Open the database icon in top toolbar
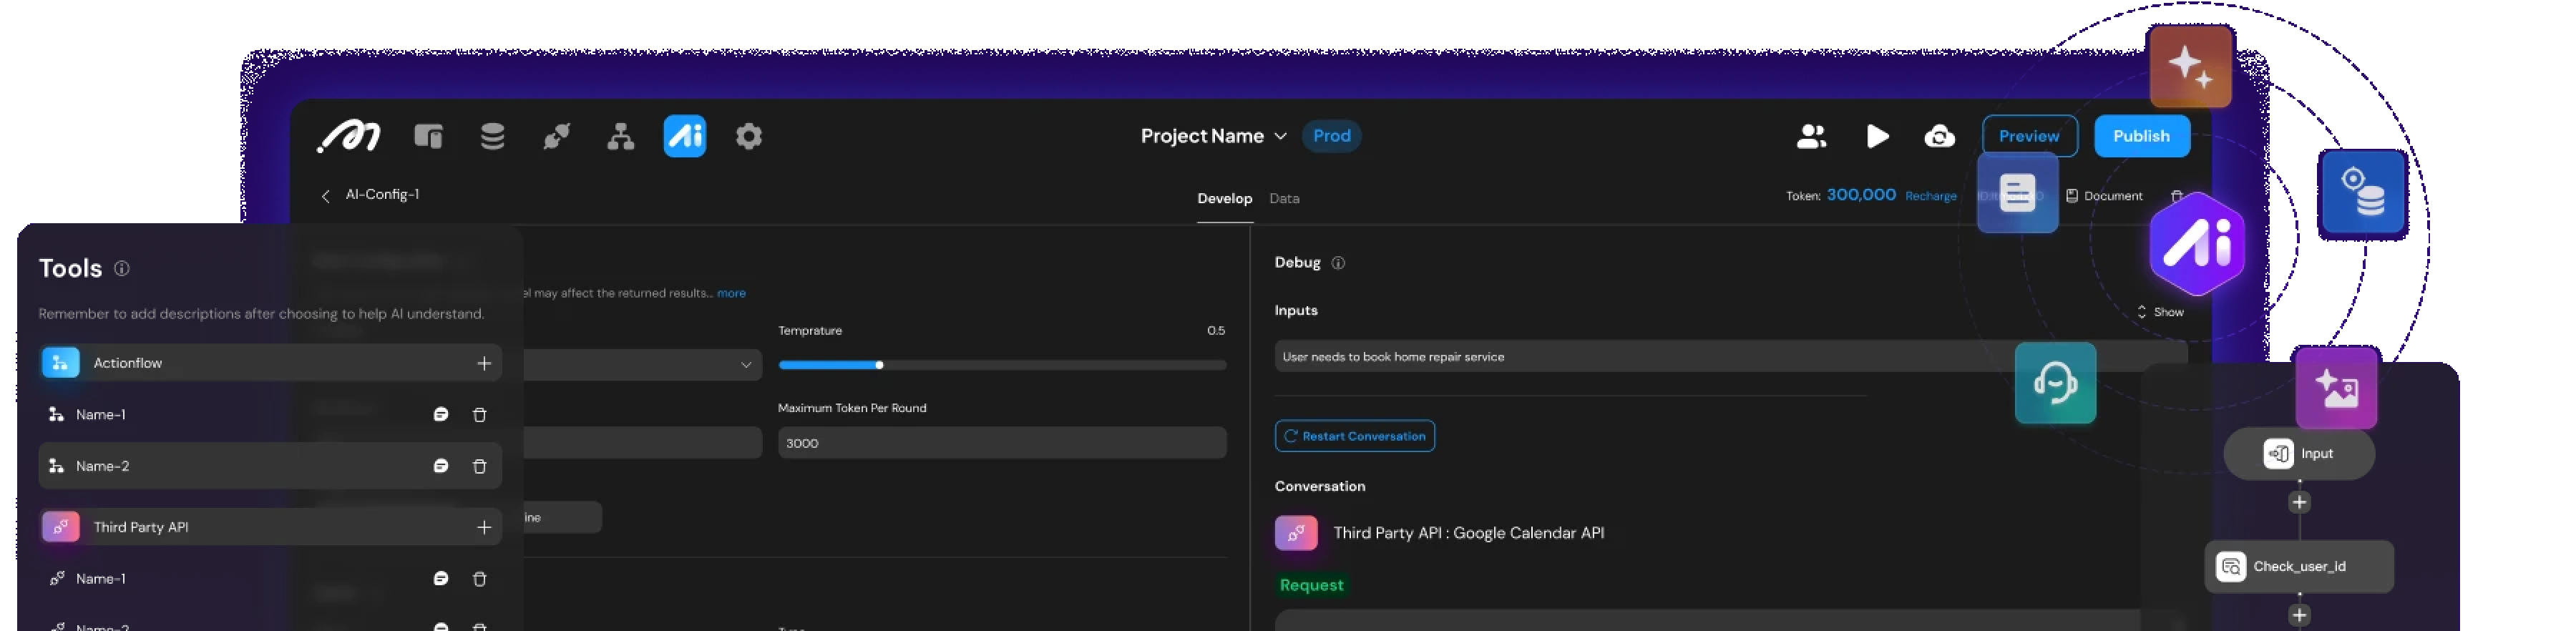The height and width of the screenshot is (631, 2576). coord(492,136)
